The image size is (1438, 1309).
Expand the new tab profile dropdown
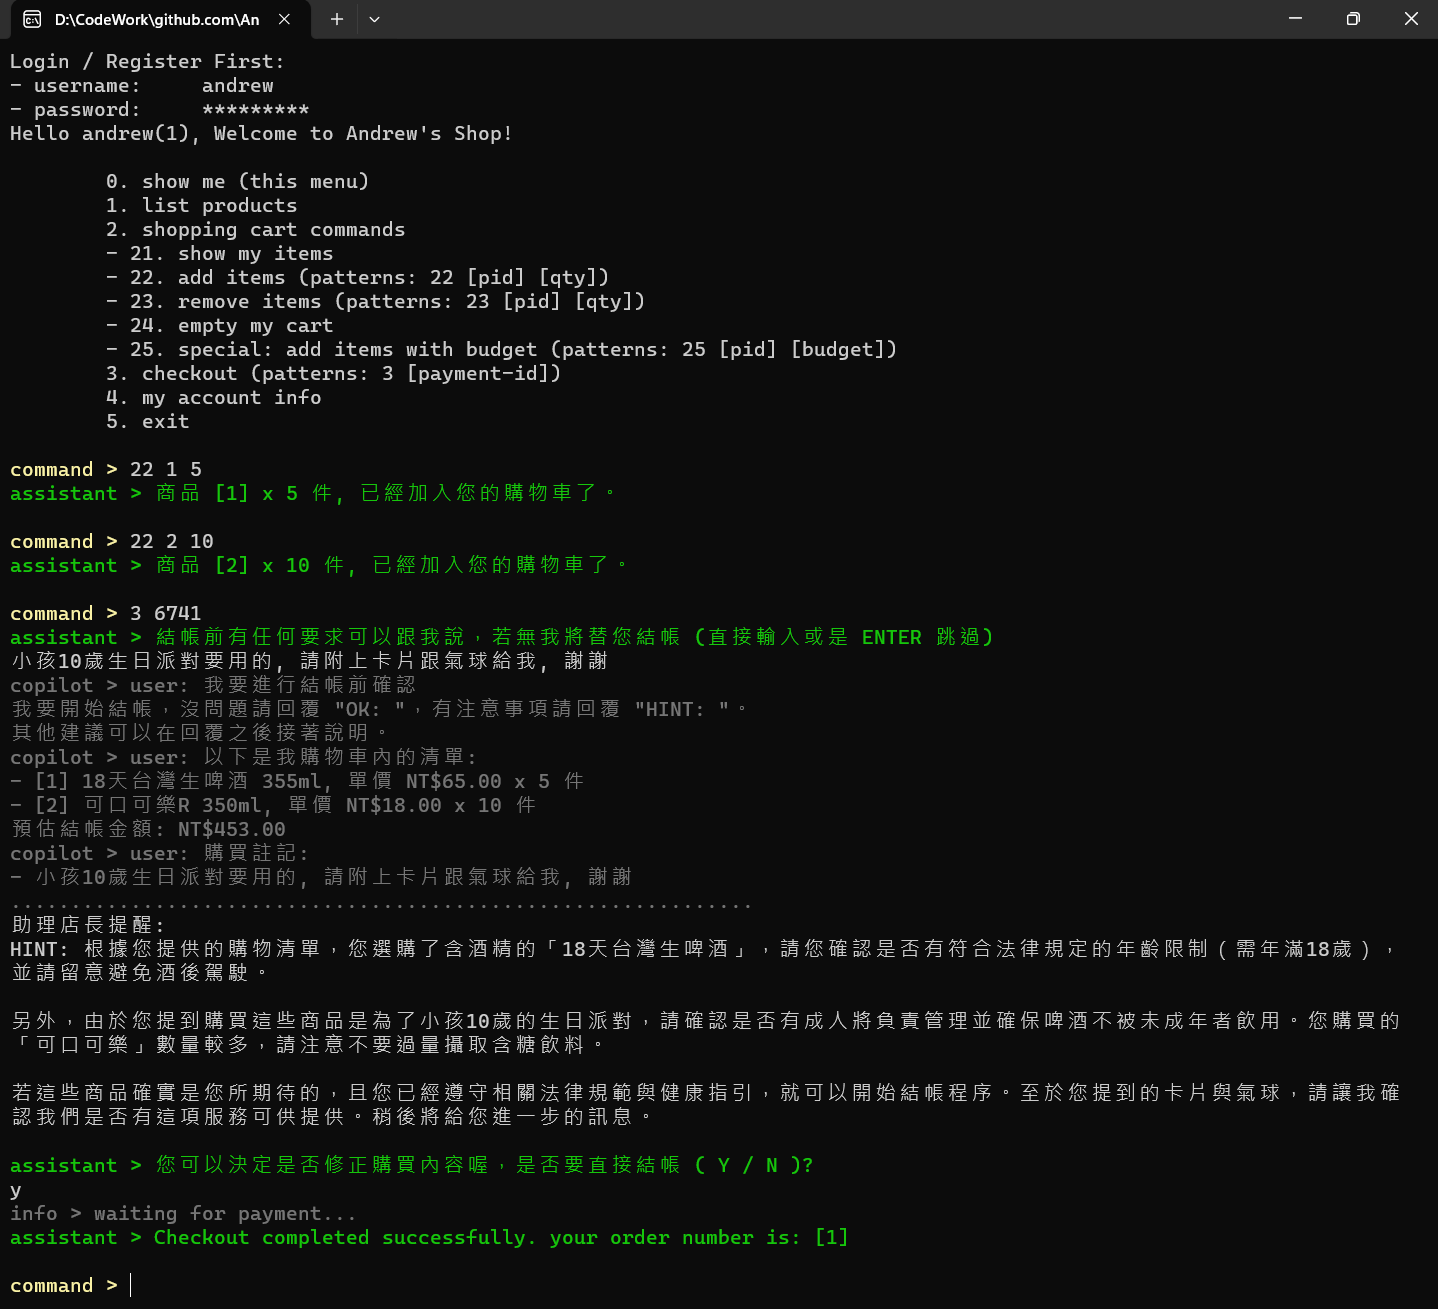click(x=374, y=19)
